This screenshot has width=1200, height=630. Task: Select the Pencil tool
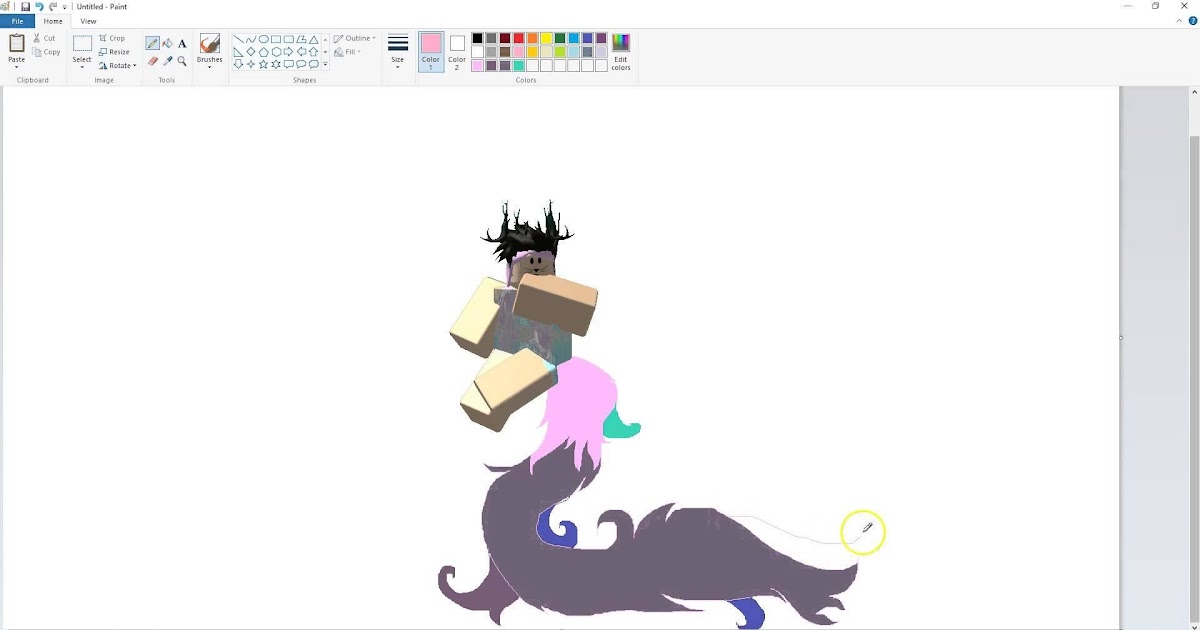(x=153, y=43)
